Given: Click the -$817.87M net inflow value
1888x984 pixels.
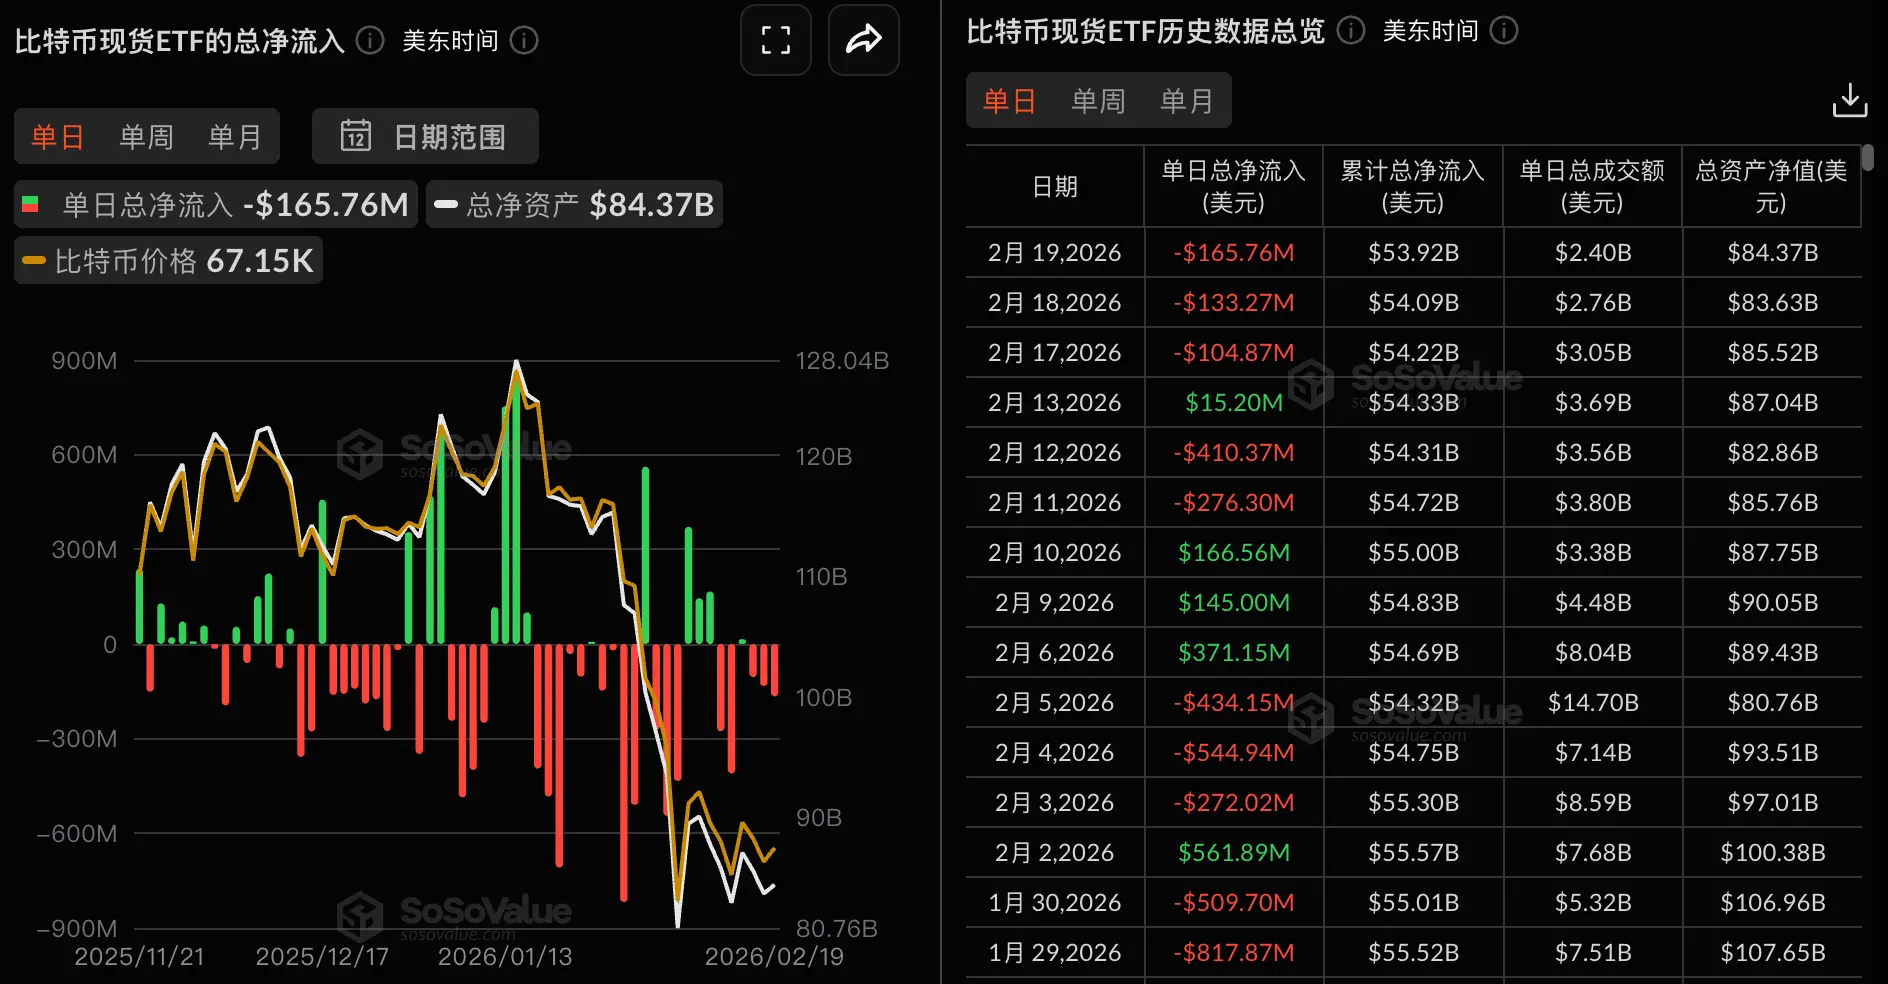Looking at the screenshot, I should [1234, 952].
